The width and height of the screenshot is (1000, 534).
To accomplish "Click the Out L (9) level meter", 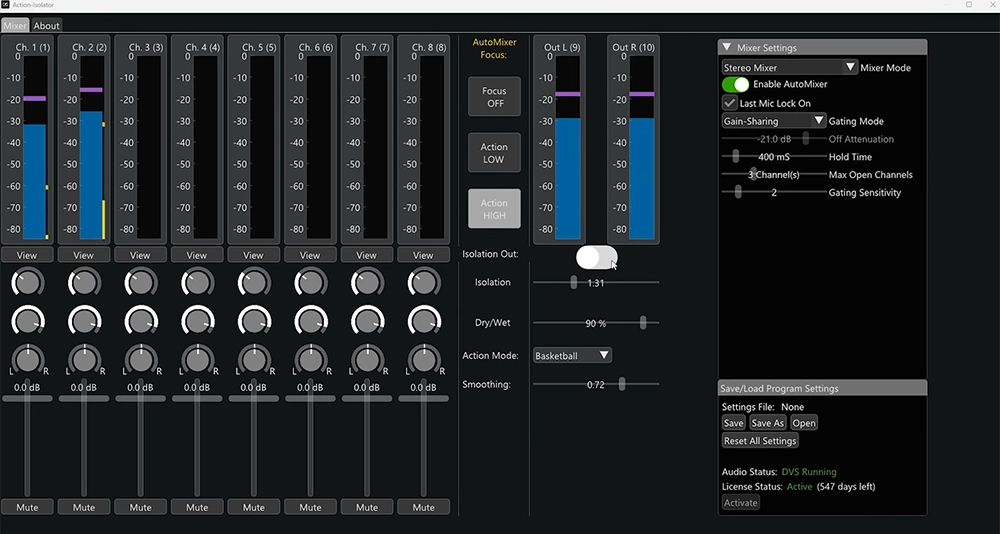I will (568, 147).
